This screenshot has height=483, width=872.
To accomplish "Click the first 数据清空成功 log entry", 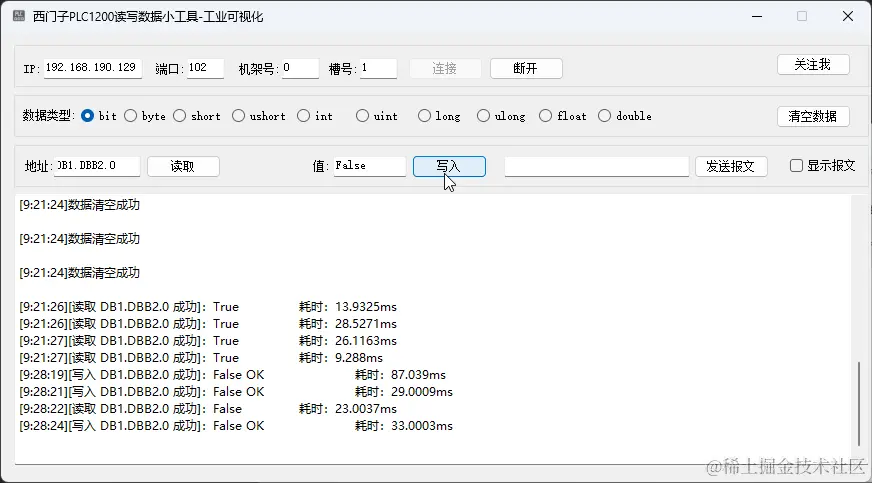I will pos(80,205).
